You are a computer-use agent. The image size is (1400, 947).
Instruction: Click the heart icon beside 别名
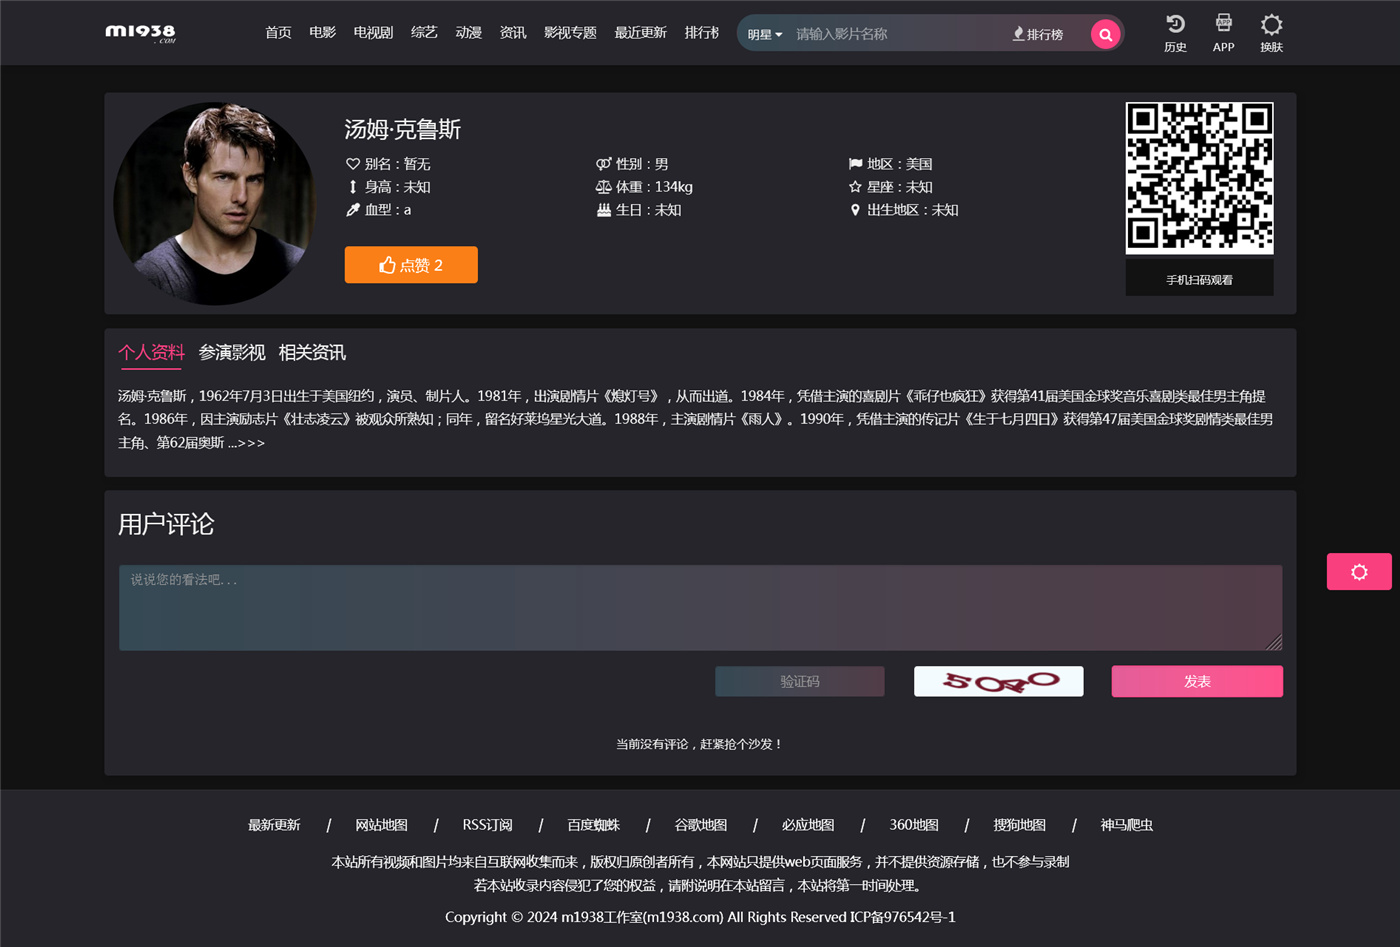click(353, 164)
